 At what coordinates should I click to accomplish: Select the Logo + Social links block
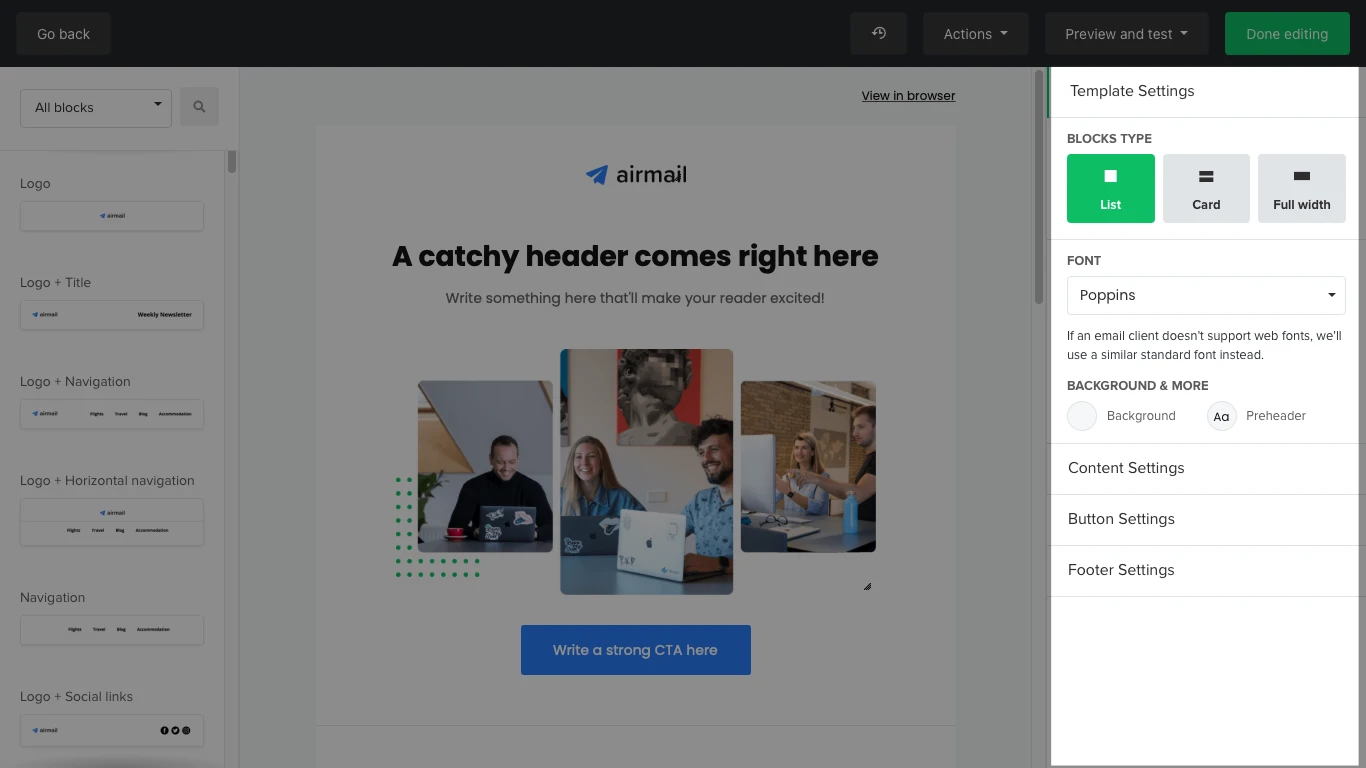pyautogui.click(x=112, y=730)
